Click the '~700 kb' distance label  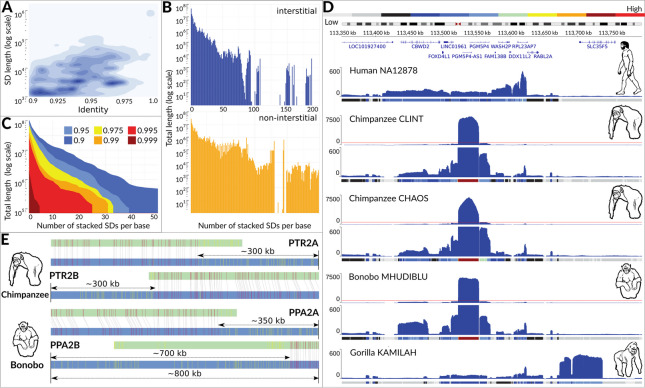click(x=169, y=353)
